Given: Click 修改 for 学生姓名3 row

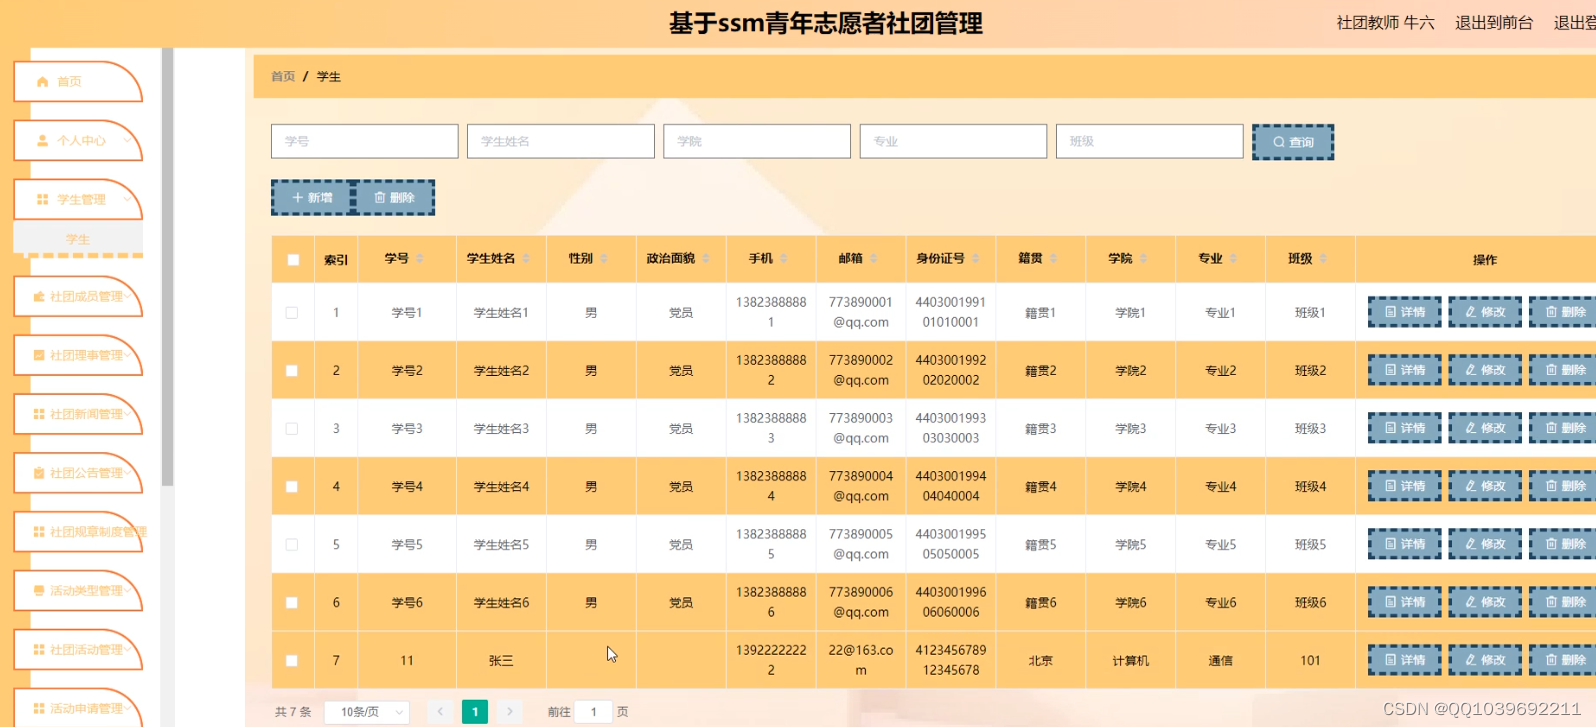Looking at the screenshot, I should click(1485, 428).
